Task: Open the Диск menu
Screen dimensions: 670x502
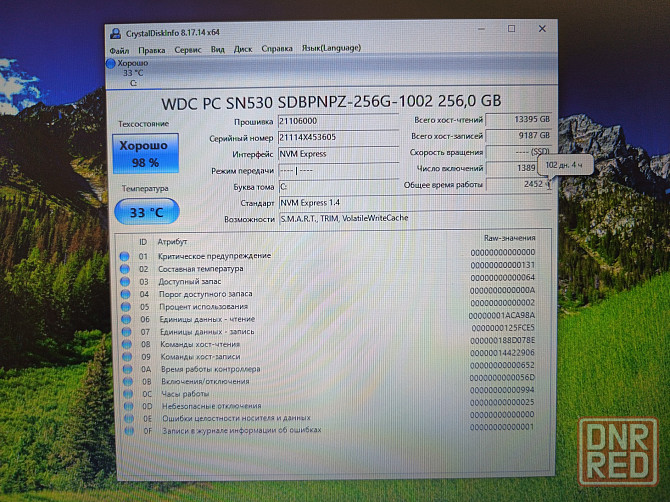Action: point(243,49)
